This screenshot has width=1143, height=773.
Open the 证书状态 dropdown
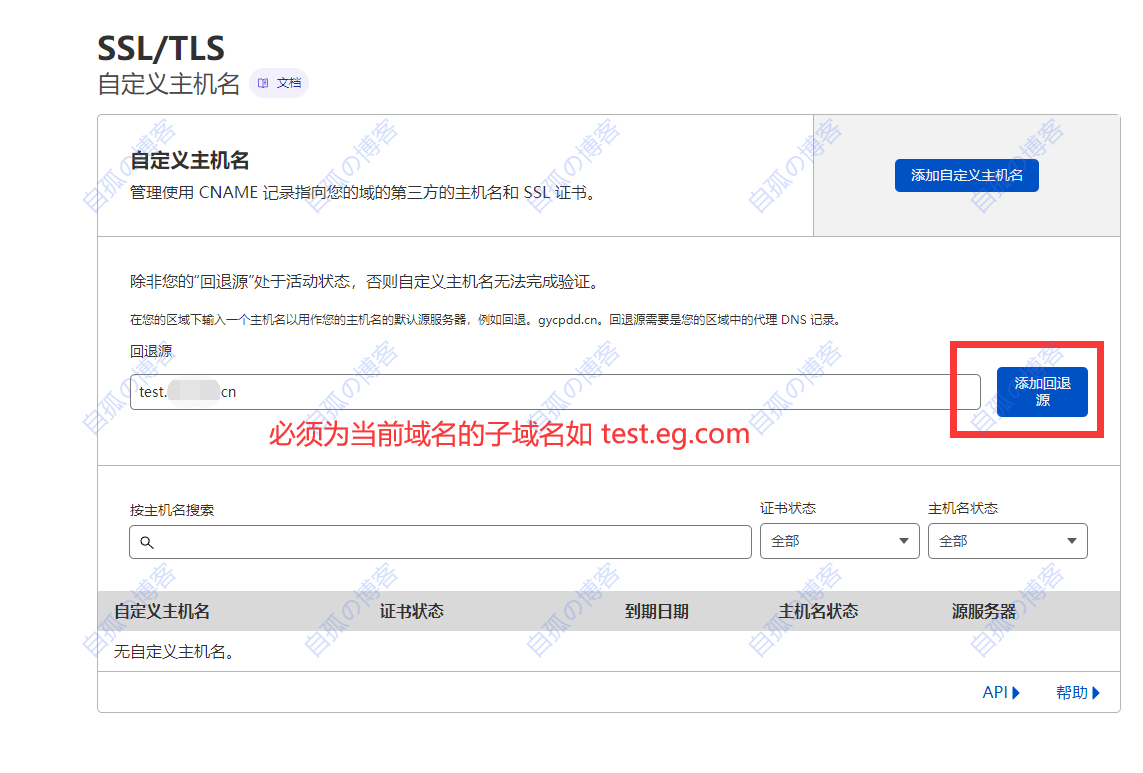(x=840, y=541)
